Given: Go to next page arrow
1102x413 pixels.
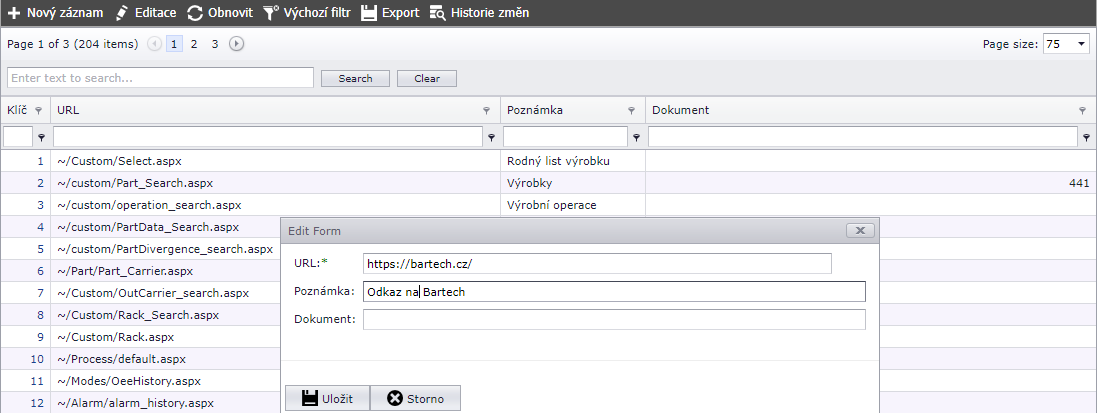Looking at the screenshot, I should pyautogui.click(x=236, y=44).
